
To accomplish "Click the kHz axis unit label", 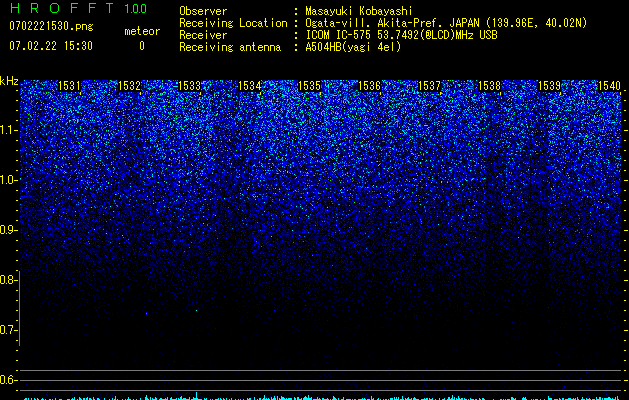I will point(9,81).
